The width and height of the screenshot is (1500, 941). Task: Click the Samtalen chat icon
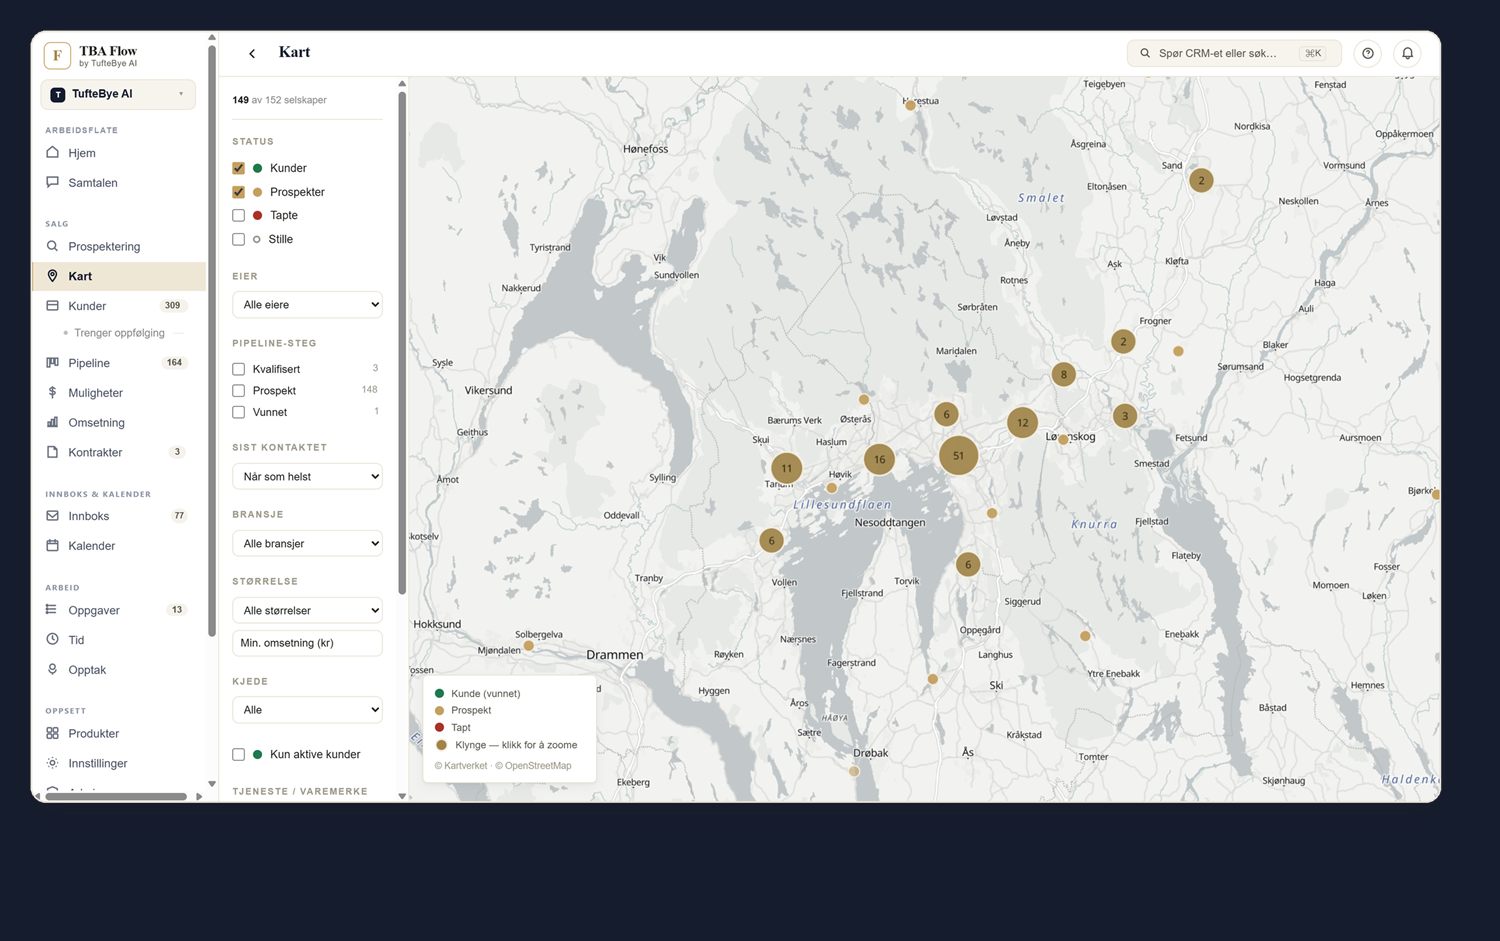pos(52,182)
